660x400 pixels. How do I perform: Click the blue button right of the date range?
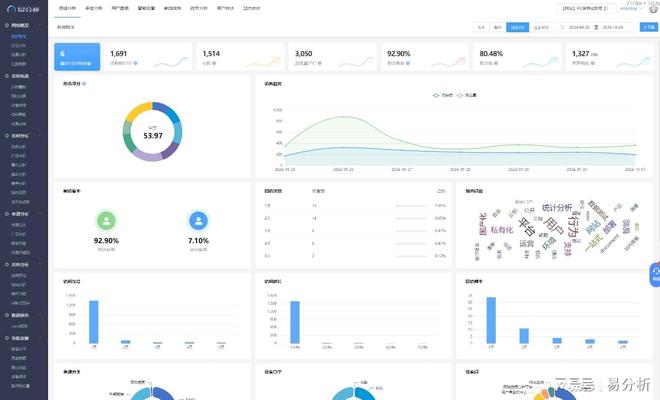tap(649, 27)
